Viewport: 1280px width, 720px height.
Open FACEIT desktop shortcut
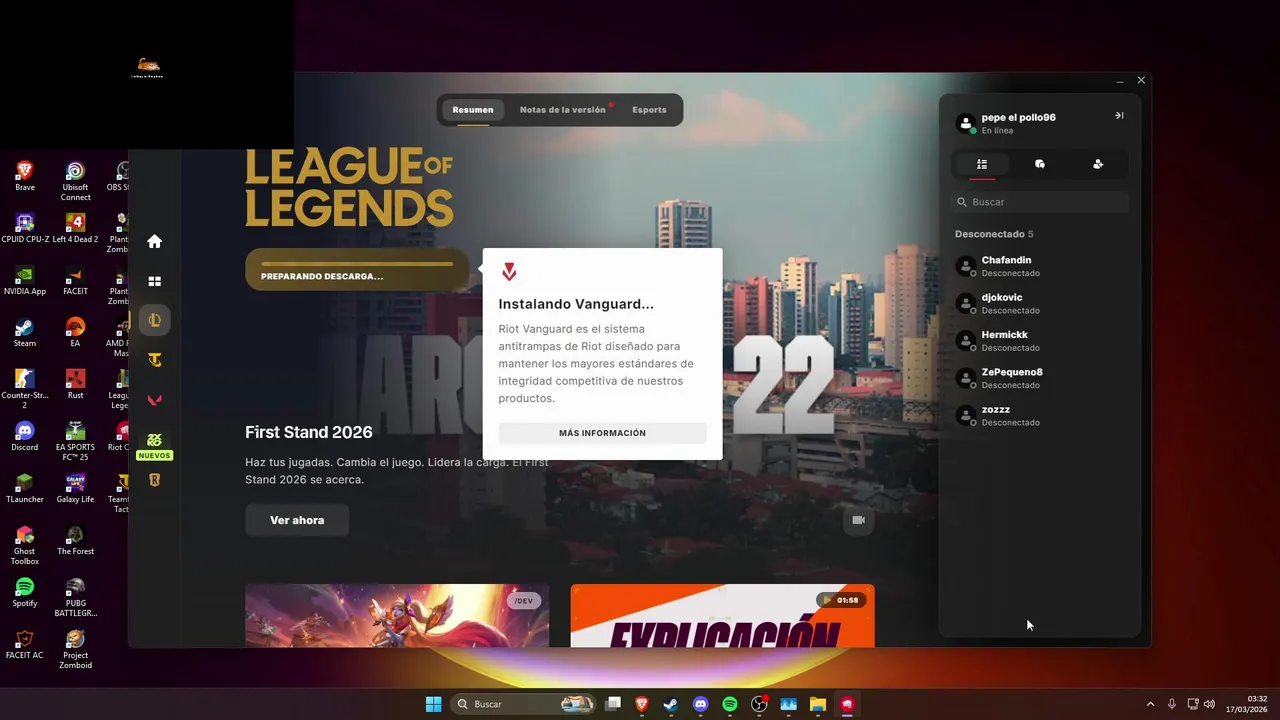coord(75,280)
